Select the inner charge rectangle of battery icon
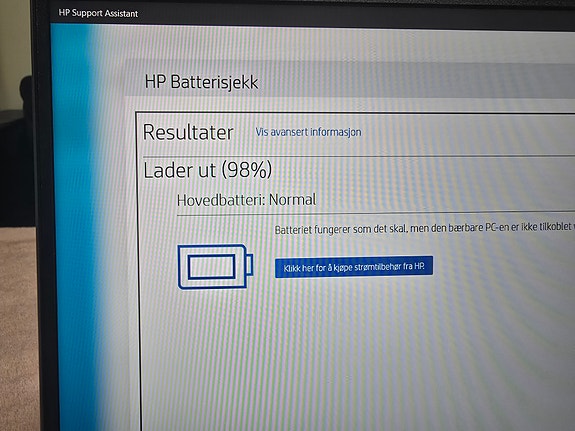 coord(212,267)
